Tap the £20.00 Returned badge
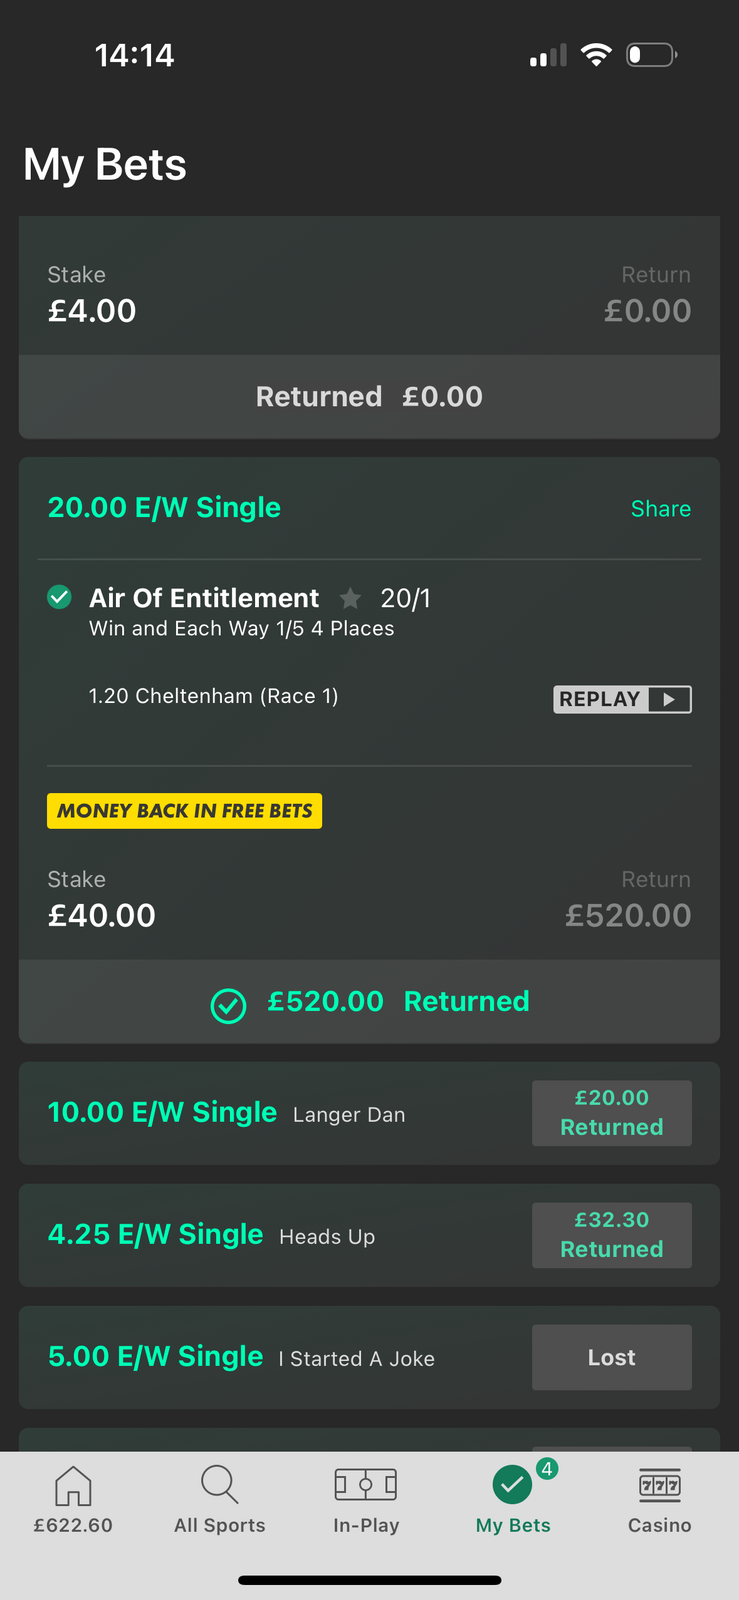 pyautogui.click(x=611, y=1113)
